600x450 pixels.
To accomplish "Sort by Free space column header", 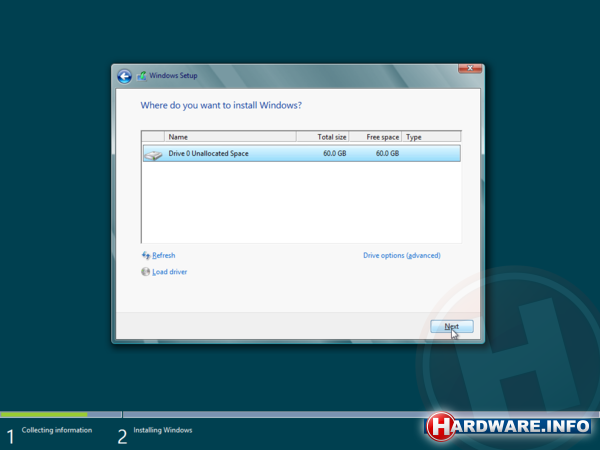I will 375,137.
